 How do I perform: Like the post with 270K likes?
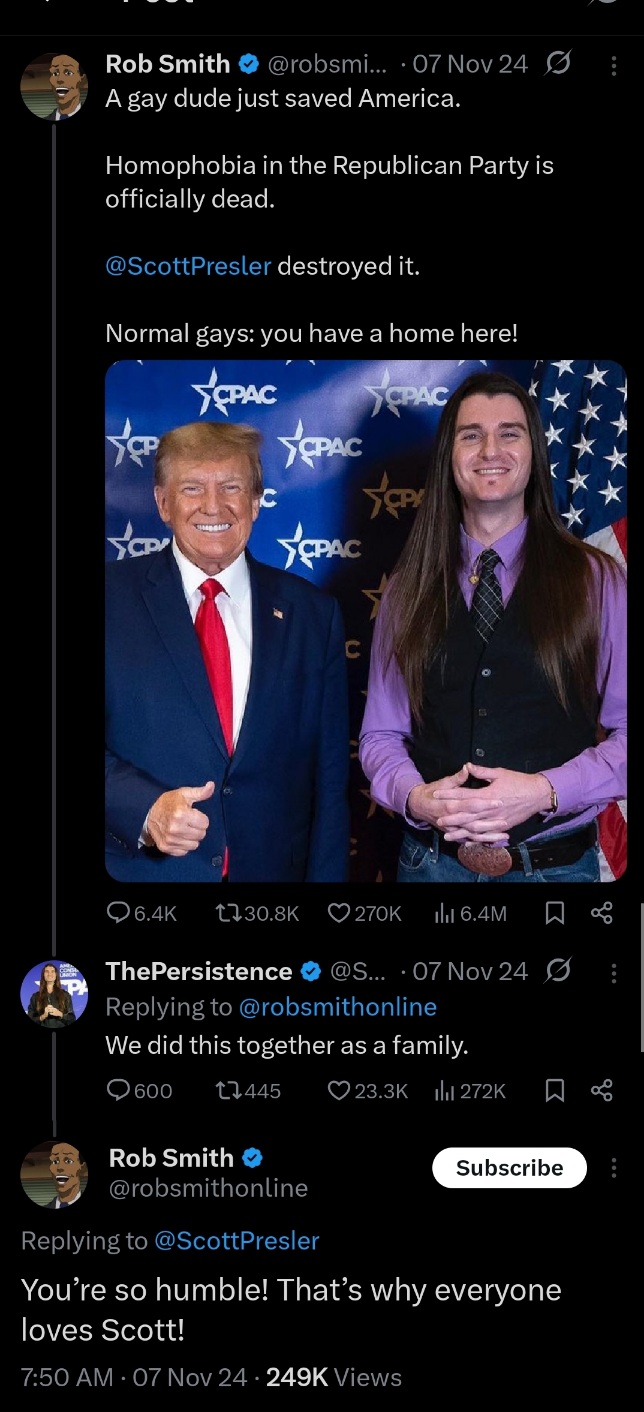point(364,913)
